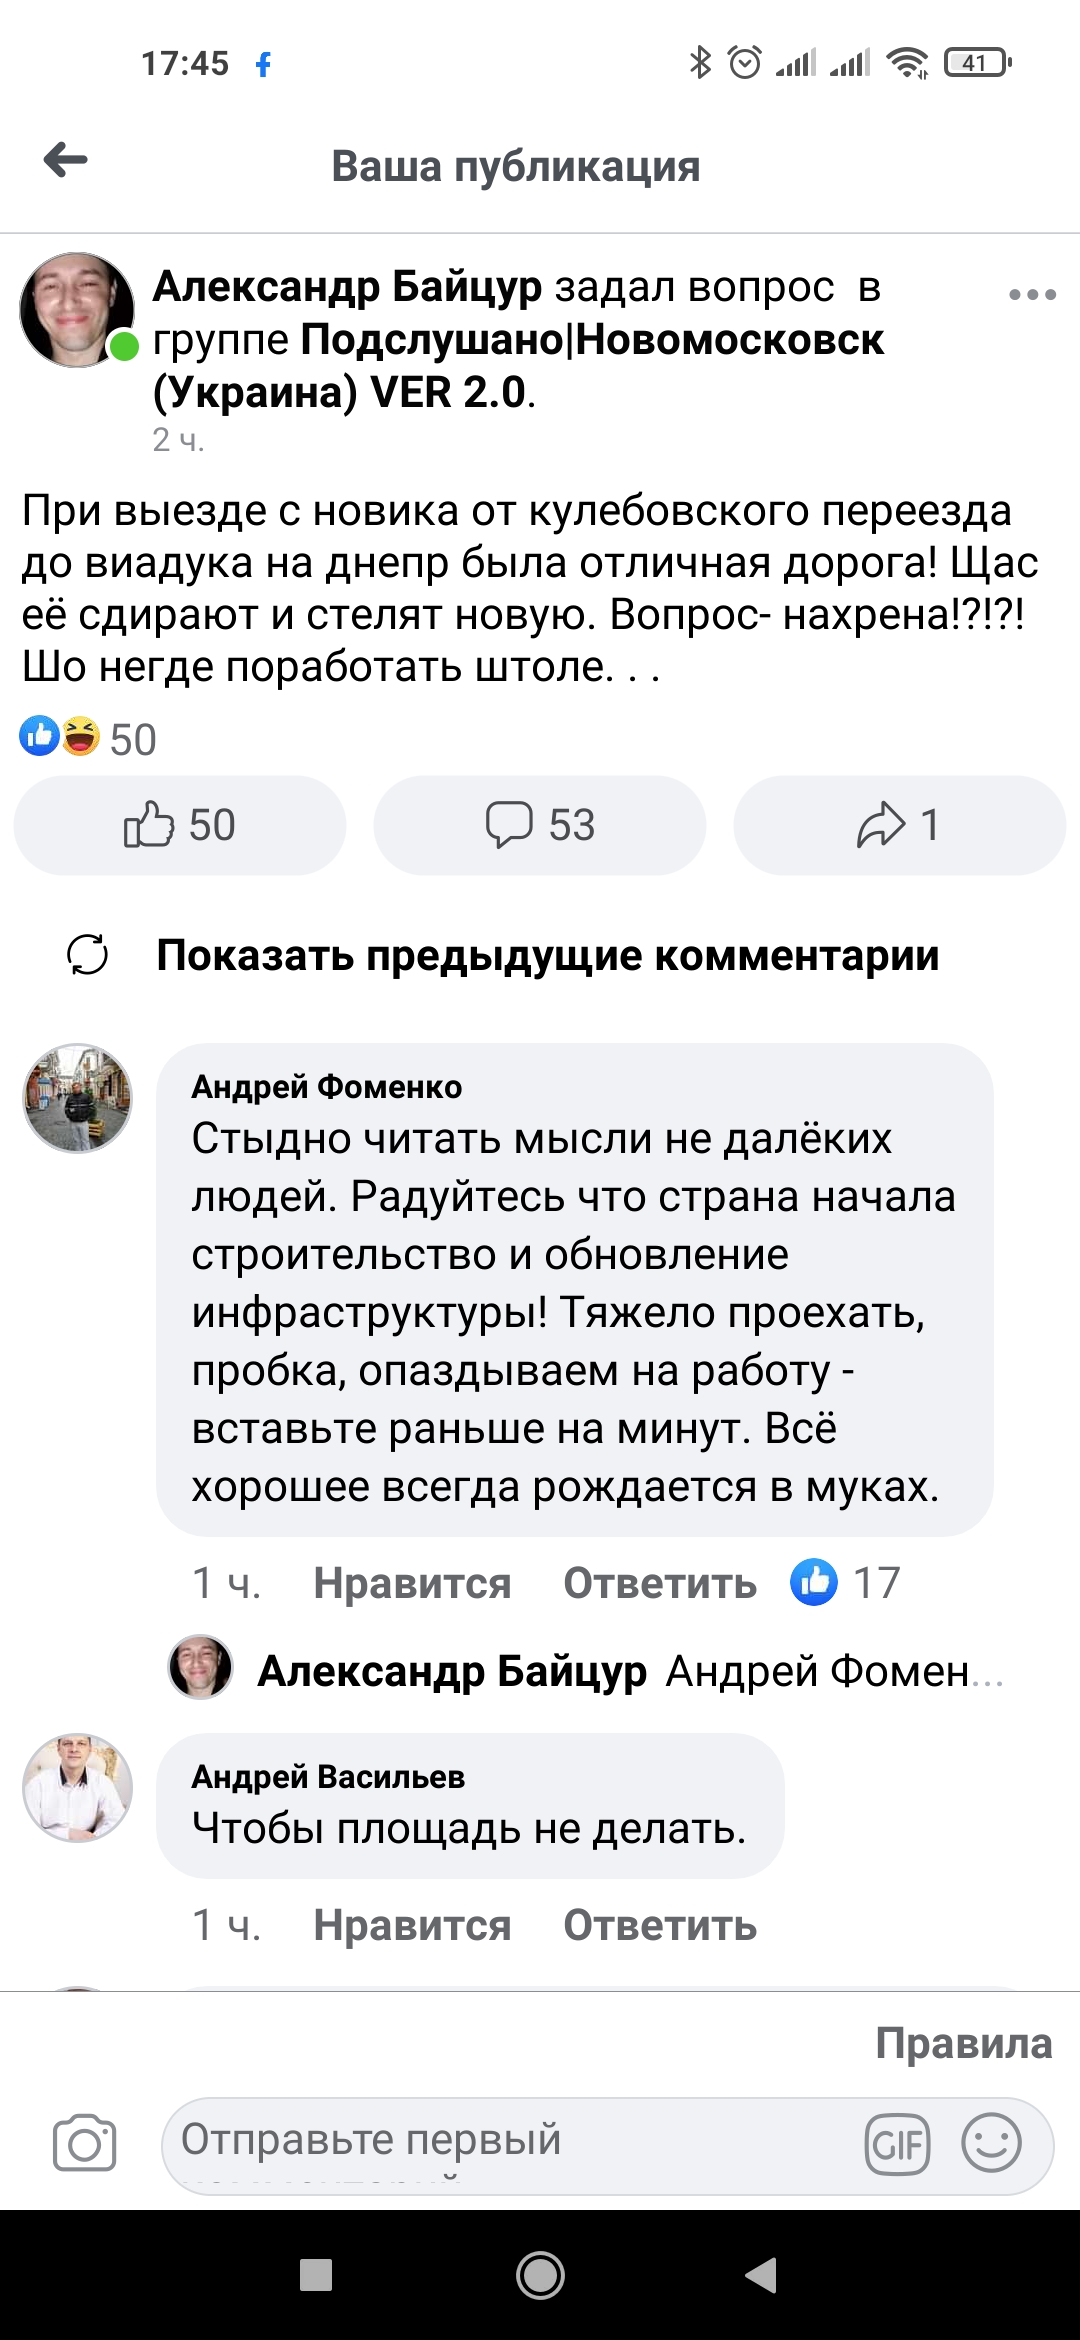
Task: Like the post with thumbs-up button
Action: [x=180, y=825]
